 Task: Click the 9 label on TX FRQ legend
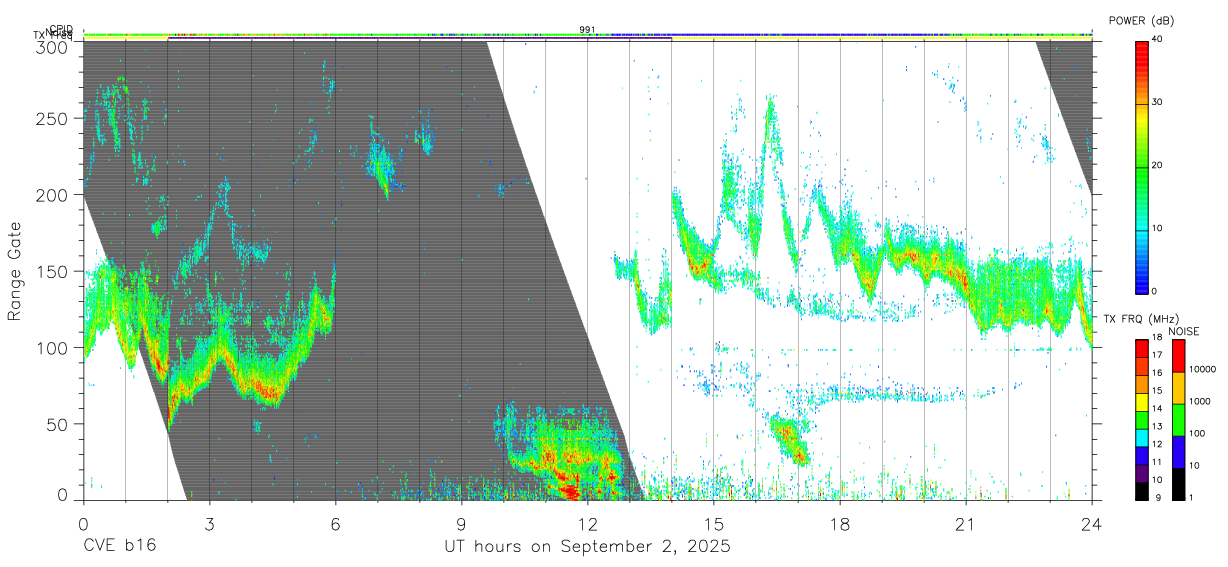(x=1157, y=497)
